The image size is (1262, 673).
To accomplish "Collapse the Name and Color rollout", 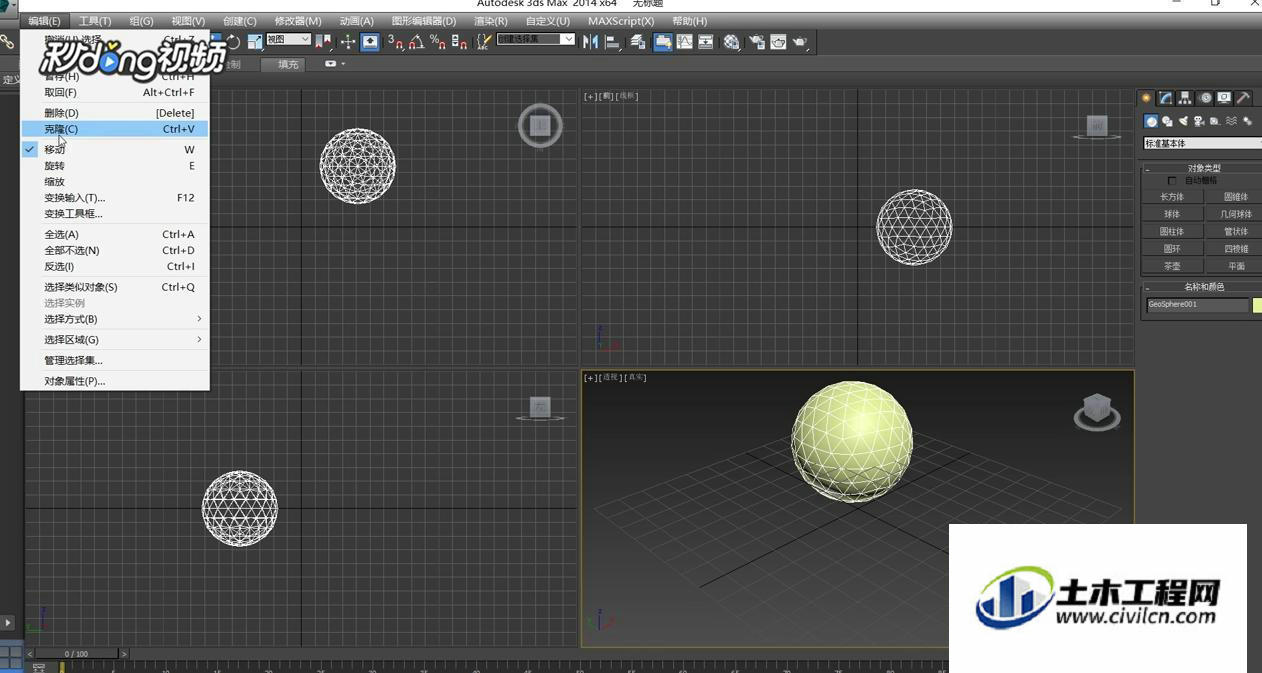I will pyautogui.click(x=1202, y=287).
